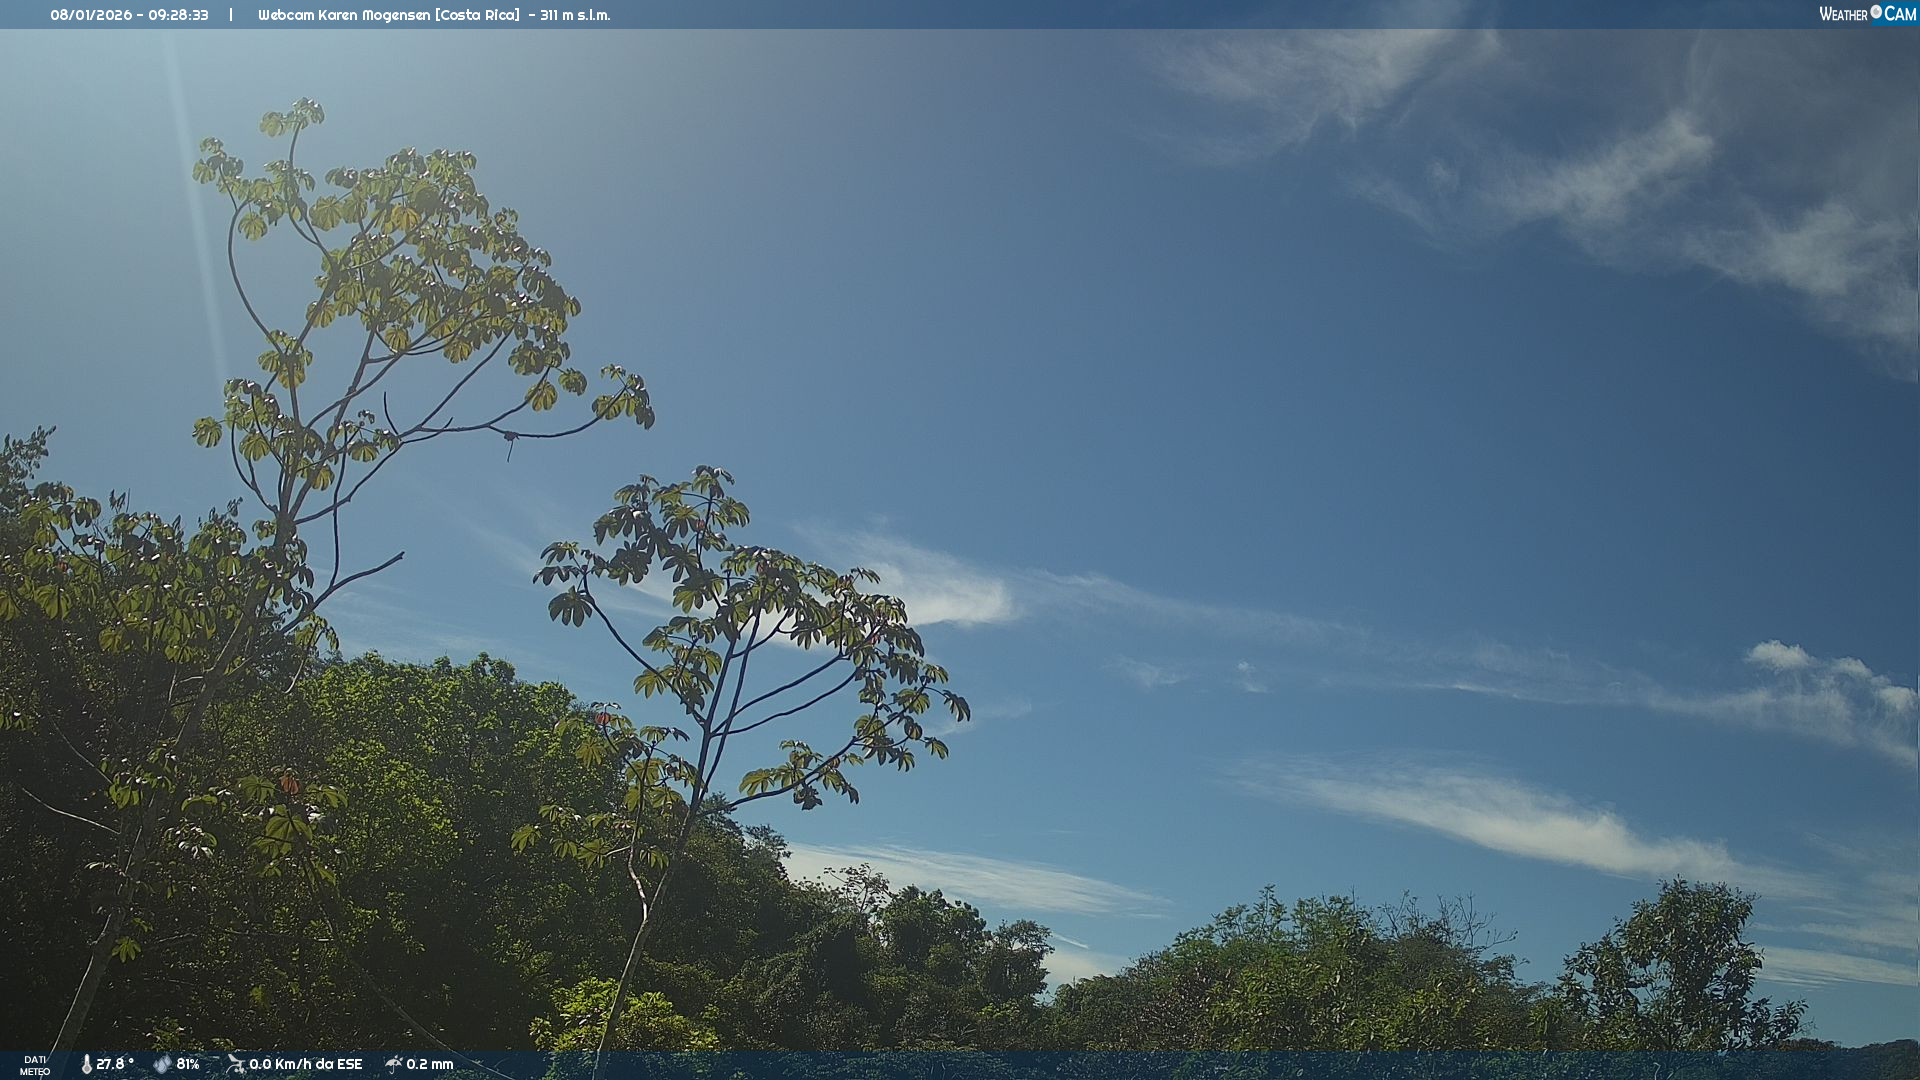Click the wind vane icon
Screen dimensions: 1920x1080
pyautogui.click(x=235, y=1064)
